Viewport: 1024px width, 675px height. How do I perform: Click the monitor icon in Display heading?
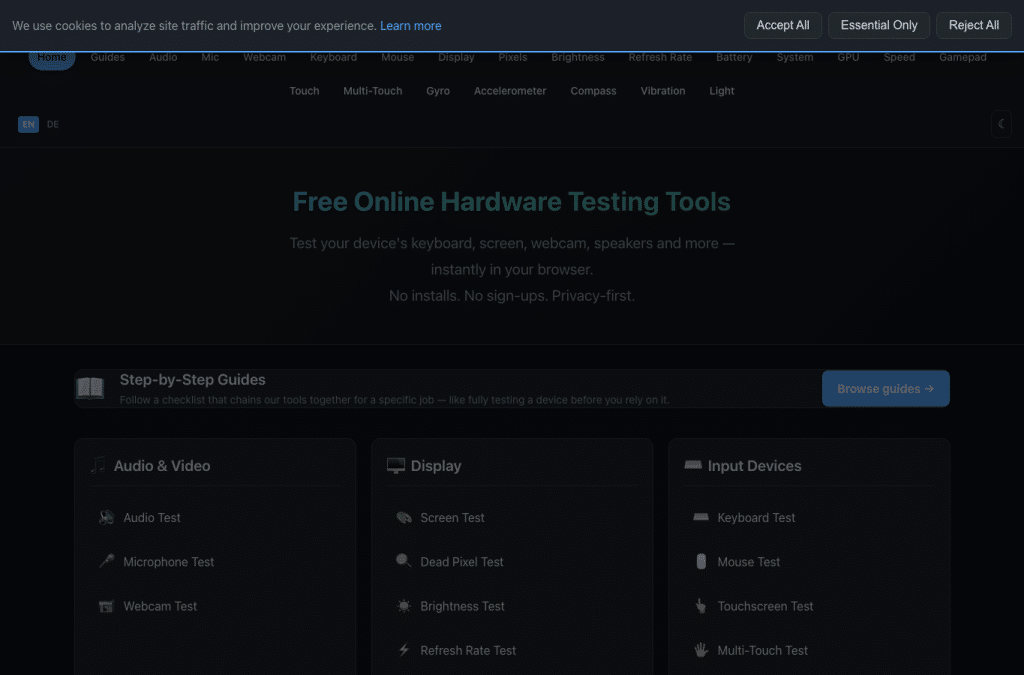tap(396, 465)
